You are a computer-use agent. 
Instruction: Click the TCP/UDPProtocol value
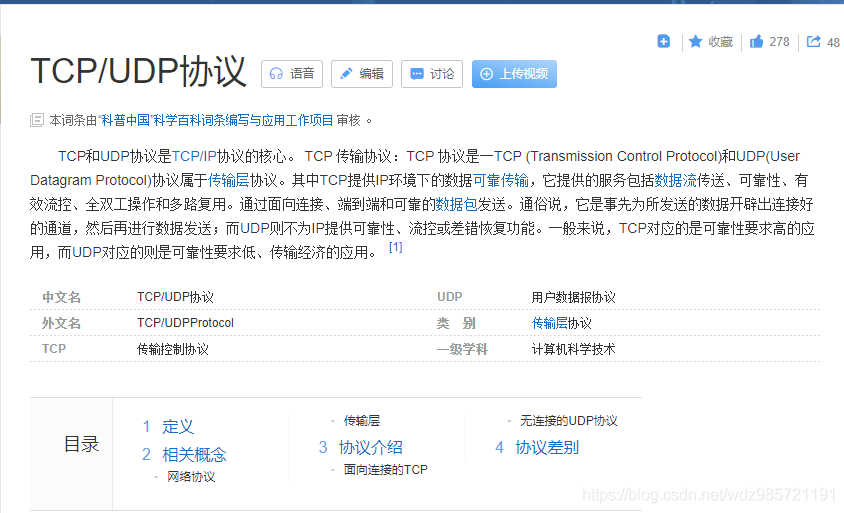click(x=185, y=323)
